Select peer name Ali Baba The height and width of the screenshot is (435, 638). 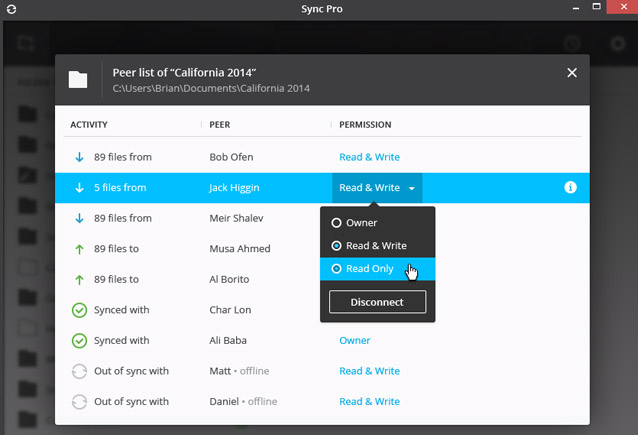[228, 340]
